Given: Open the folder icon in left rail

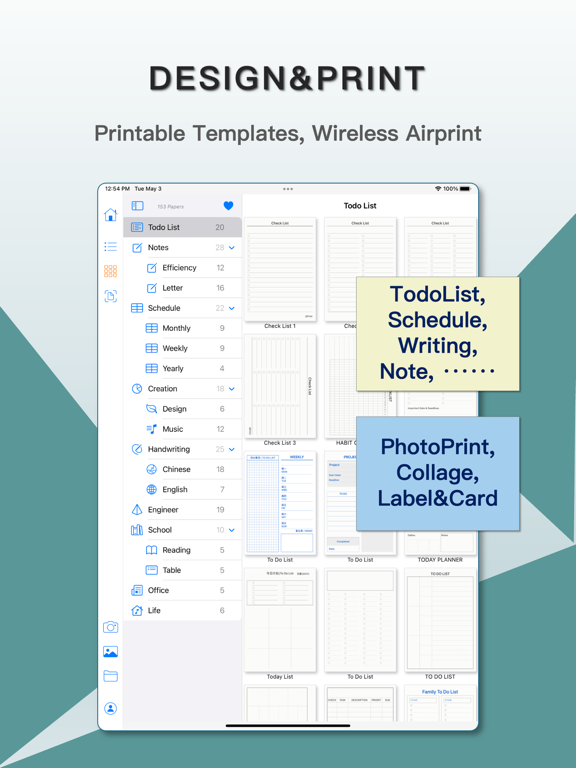Looking at the screenshot, I should pyautogui.click(x=111, y=676).
